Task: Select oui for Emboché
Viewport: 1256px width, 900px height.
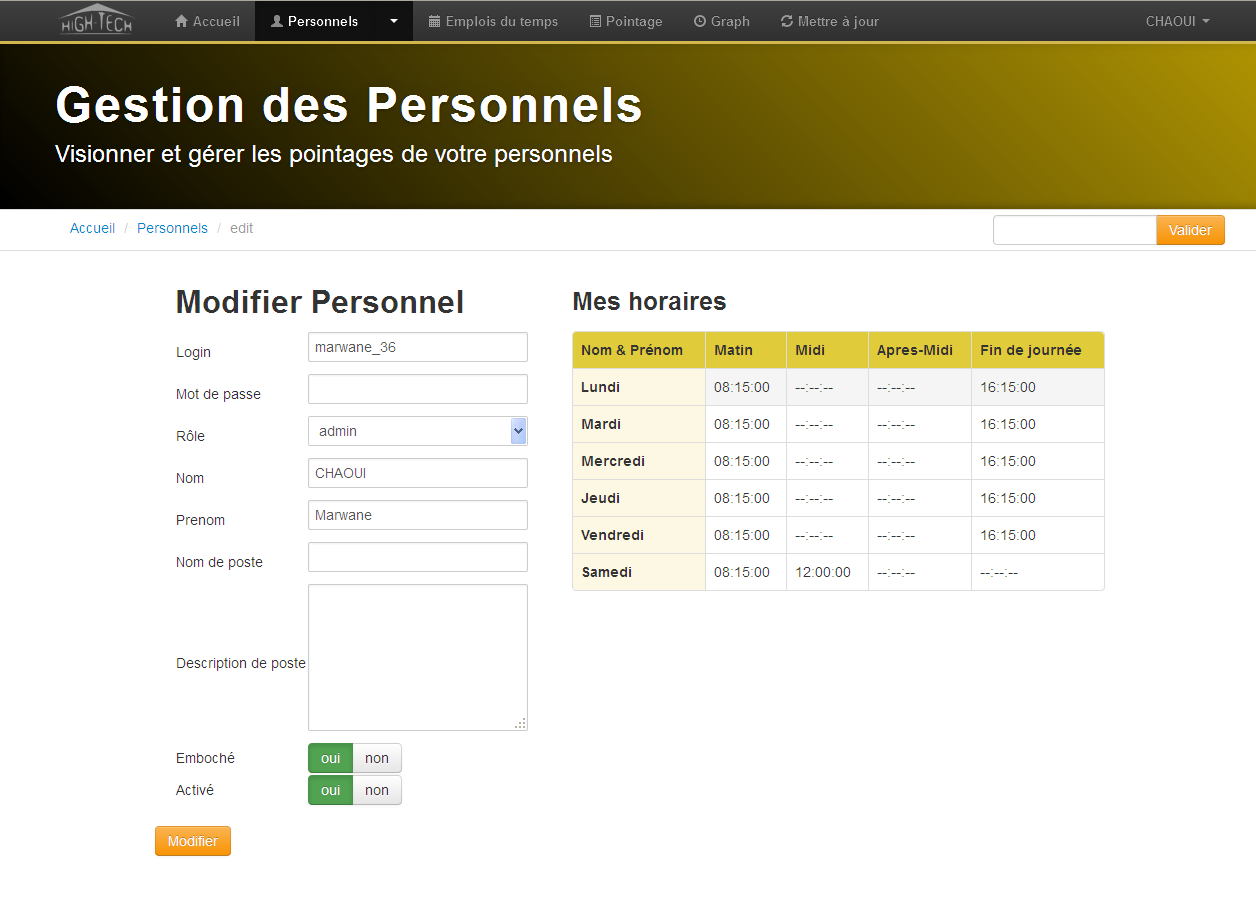Action: 331,758
